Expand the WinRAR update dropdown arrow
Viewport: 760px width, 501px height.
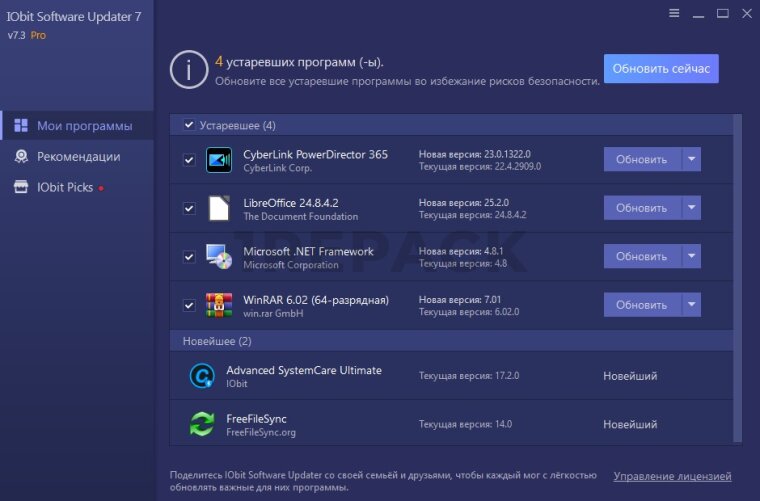click(x=691, y=304)
